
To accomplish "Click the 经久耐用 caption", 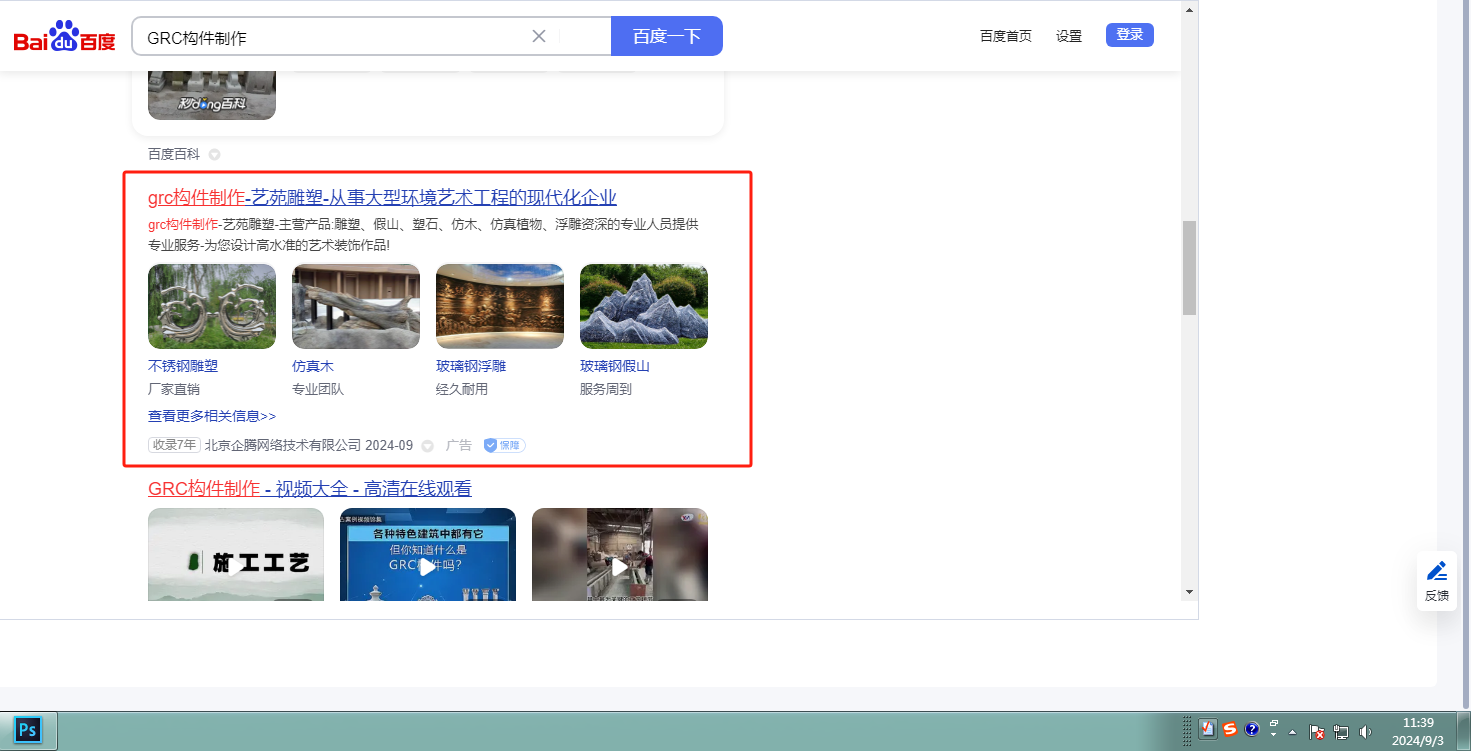I will [462, 389].
